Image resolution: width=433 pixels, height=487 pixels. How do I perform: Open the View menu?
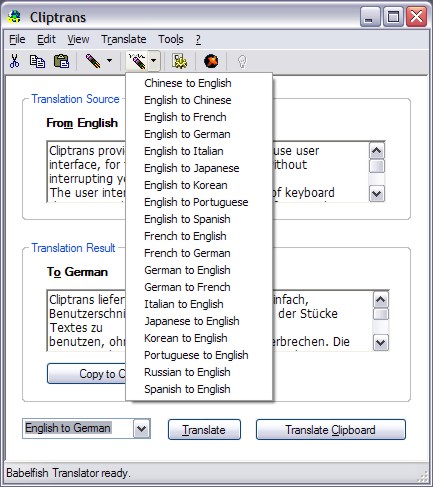tap(78, 39)
